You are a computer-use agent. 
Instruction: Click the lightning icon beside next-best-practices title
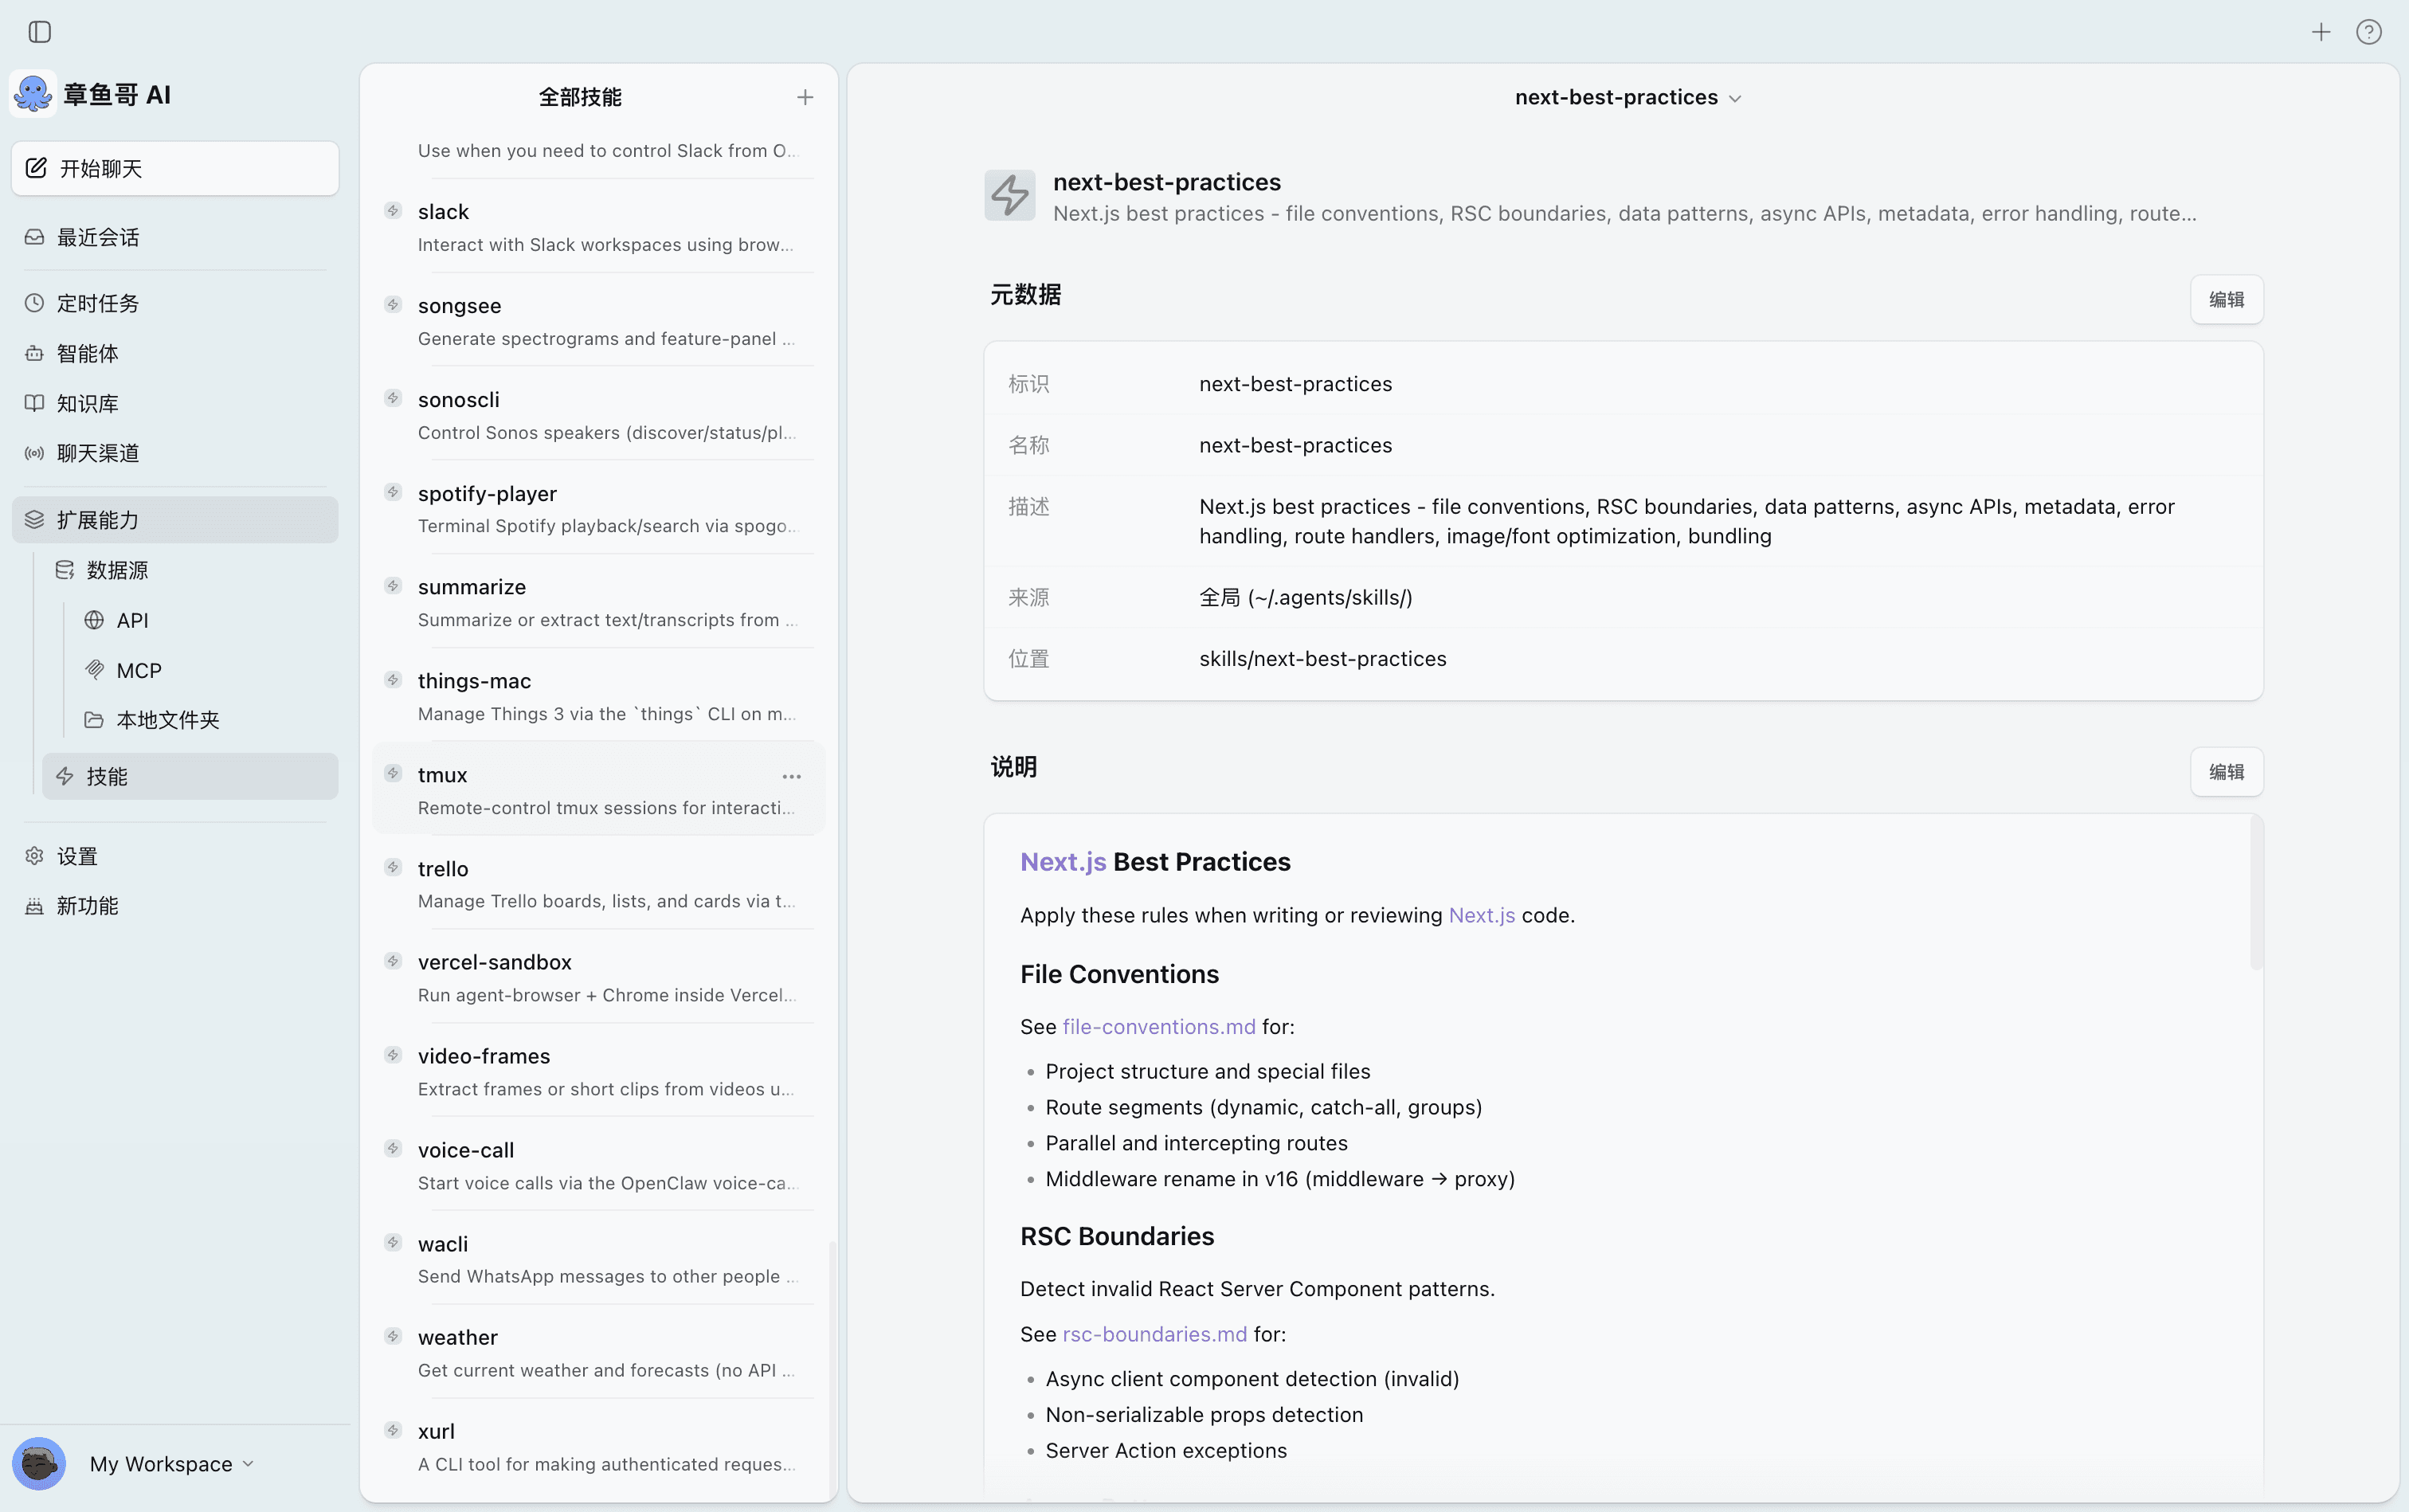click(x=1009, y=195)
